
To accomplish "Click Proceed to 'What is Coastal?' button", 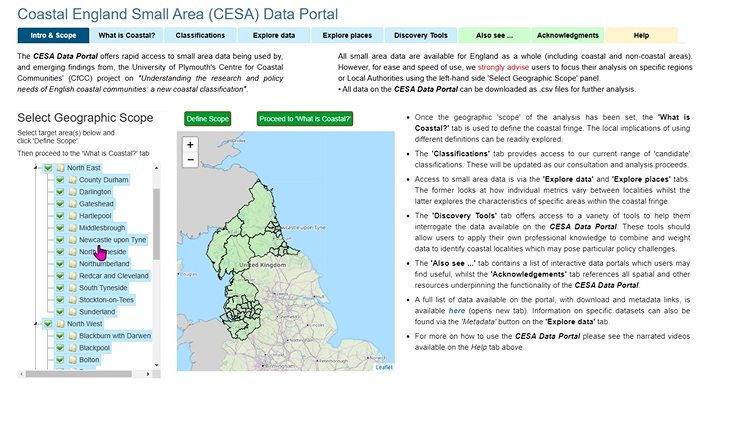I will pyautogui.click(x=305, y=119).
